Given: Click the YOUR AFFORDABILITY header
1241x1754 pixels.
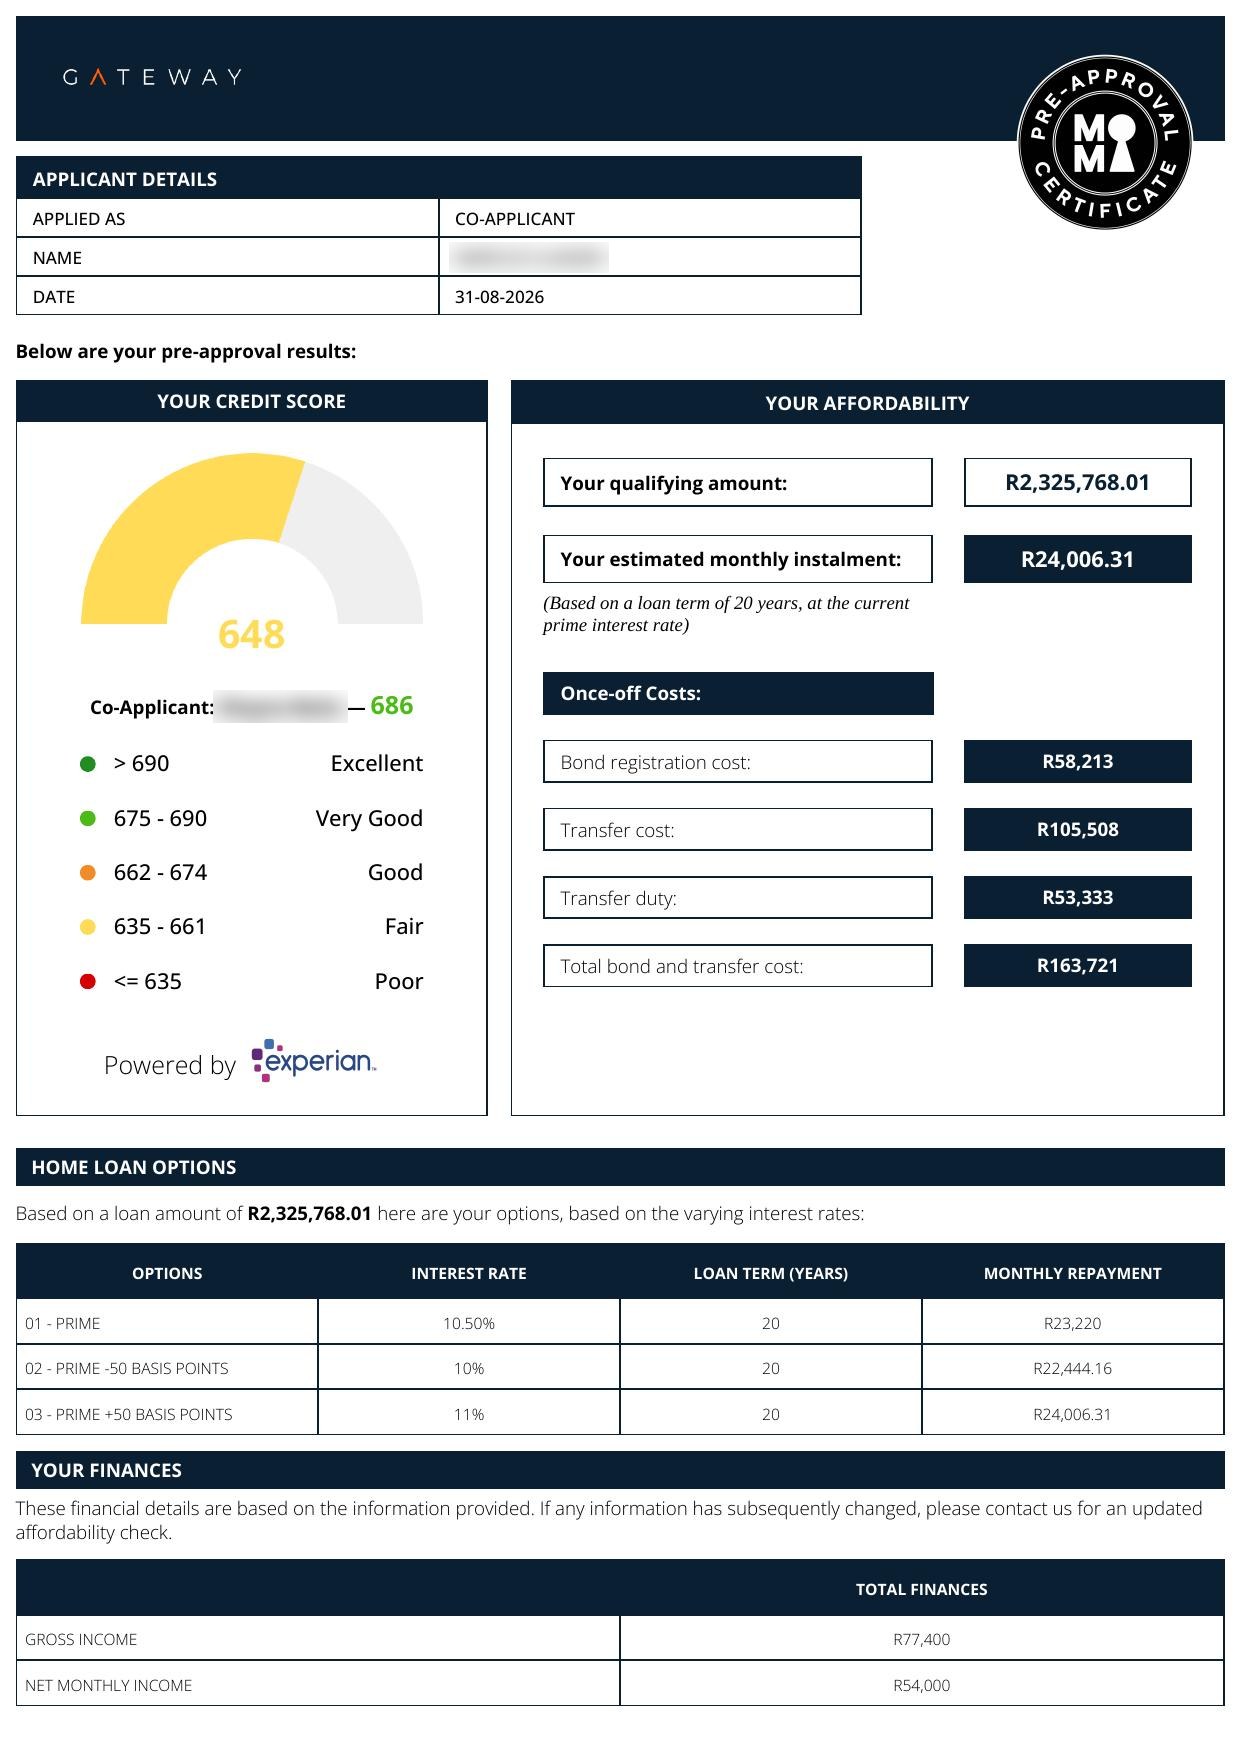Looking at the screenshot, I should click(x=867, y=403).
